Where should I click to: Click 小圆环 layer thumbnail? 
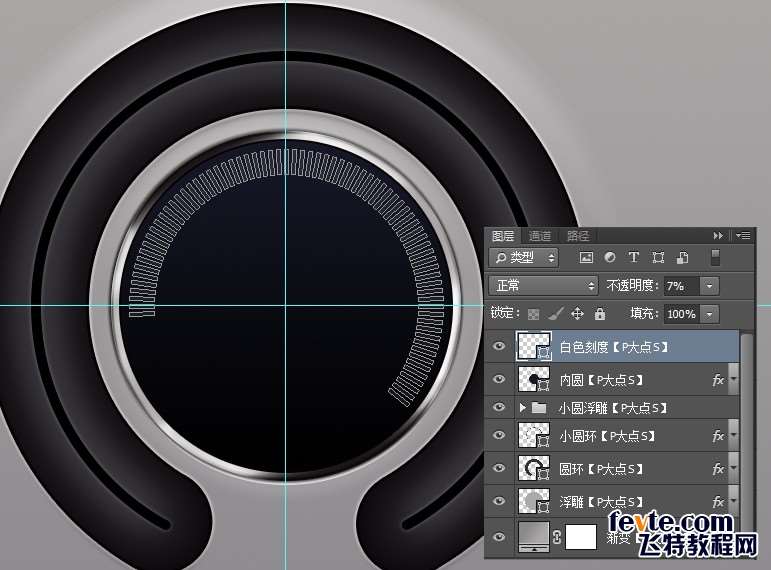click(534, 435)
